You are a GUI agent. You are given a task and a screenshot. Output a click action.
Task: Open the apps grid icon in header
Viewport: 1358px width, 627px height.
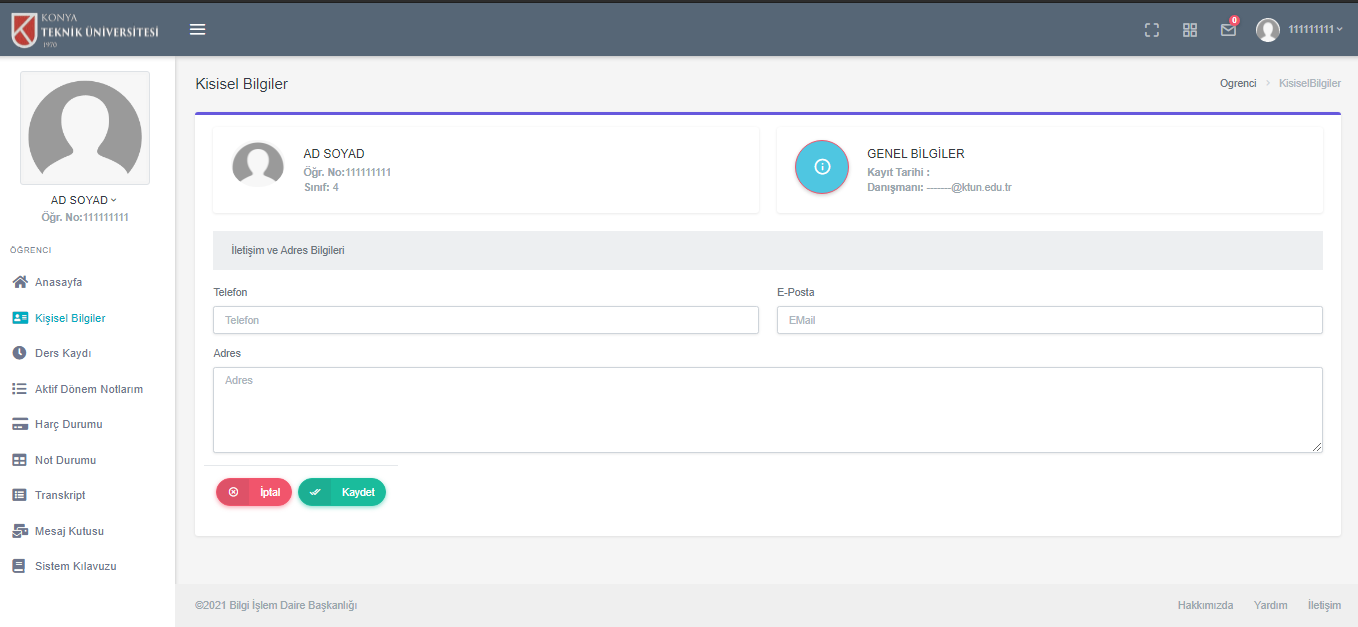coord(1189,30)
